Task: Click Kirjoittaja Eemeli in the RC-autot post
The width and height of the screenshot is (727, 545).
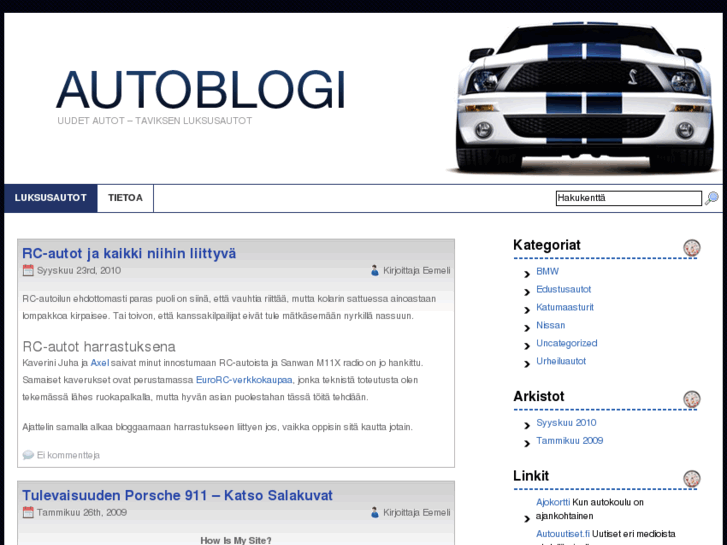Action: (416, 270)
